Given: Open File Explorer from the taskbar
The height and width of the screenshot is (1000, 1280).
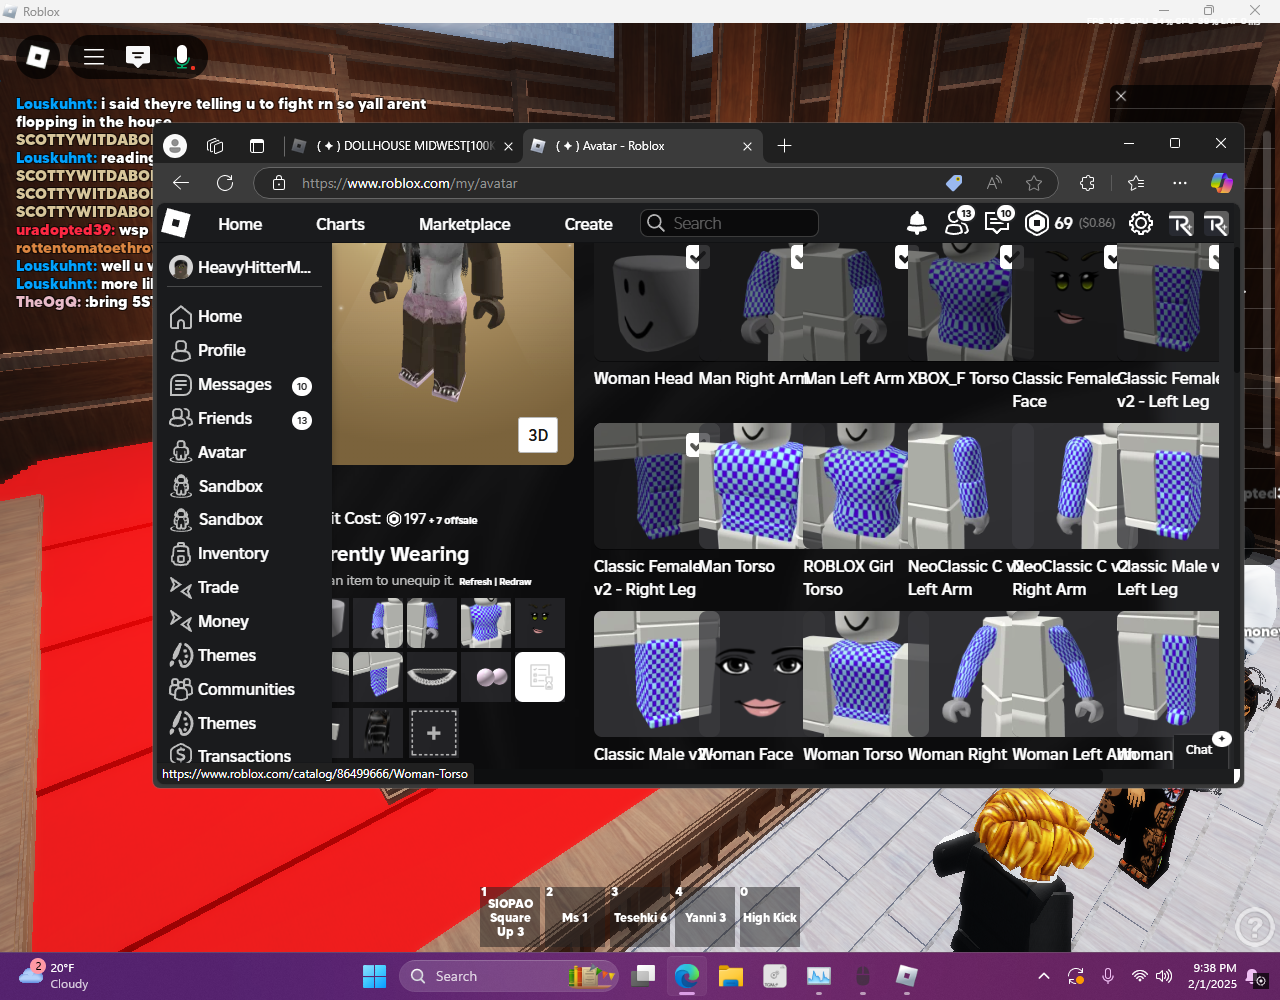Looking at the screenshot, I should [731, 976].
